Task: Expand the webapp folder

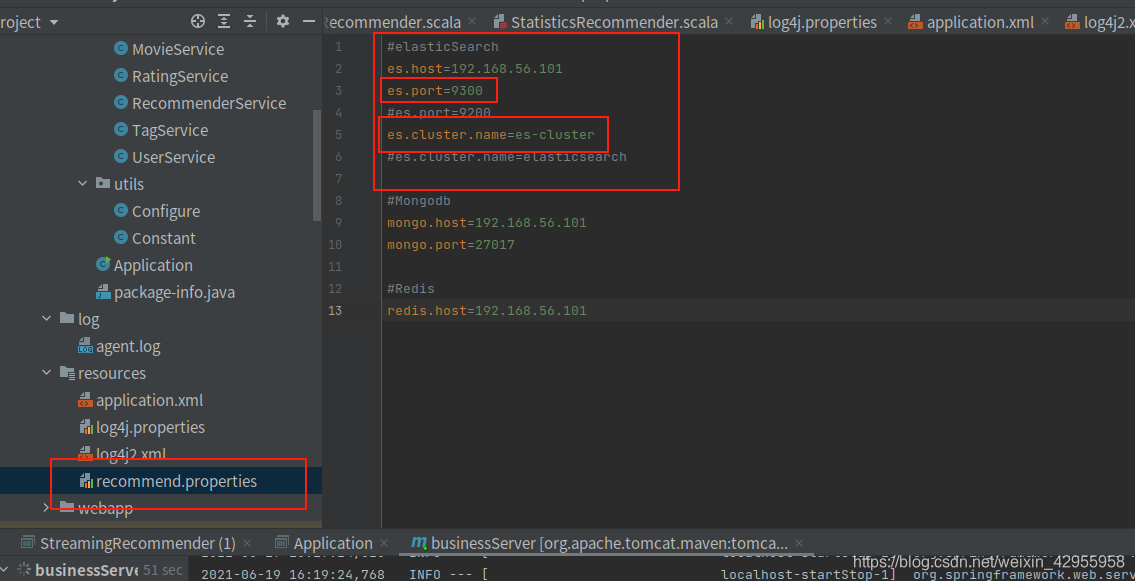Action: [x=46, y=507]
